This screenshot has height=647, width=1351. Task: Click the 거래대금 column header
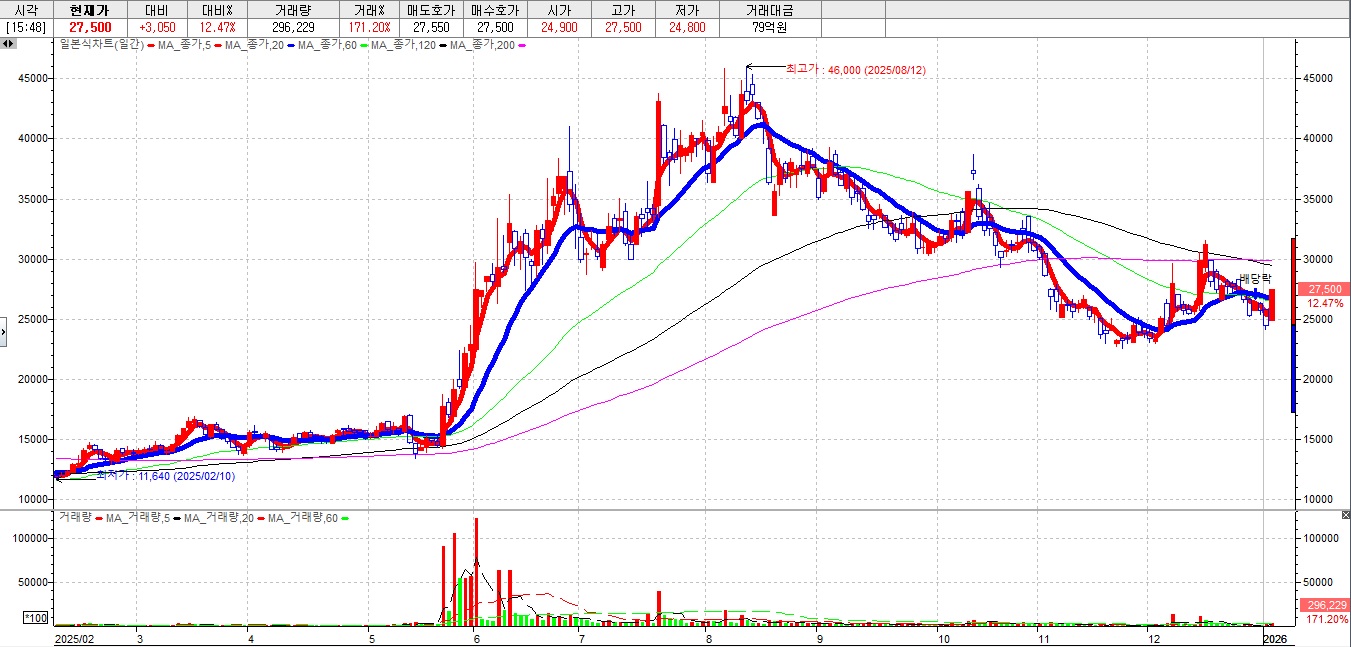[769, 9]
